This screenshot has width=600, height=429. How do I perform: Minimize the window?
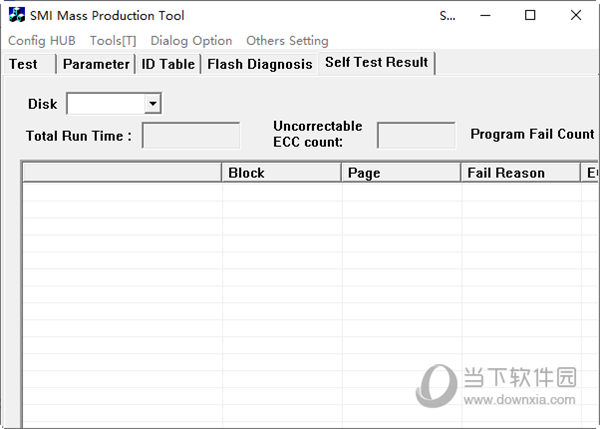[485, 16]
